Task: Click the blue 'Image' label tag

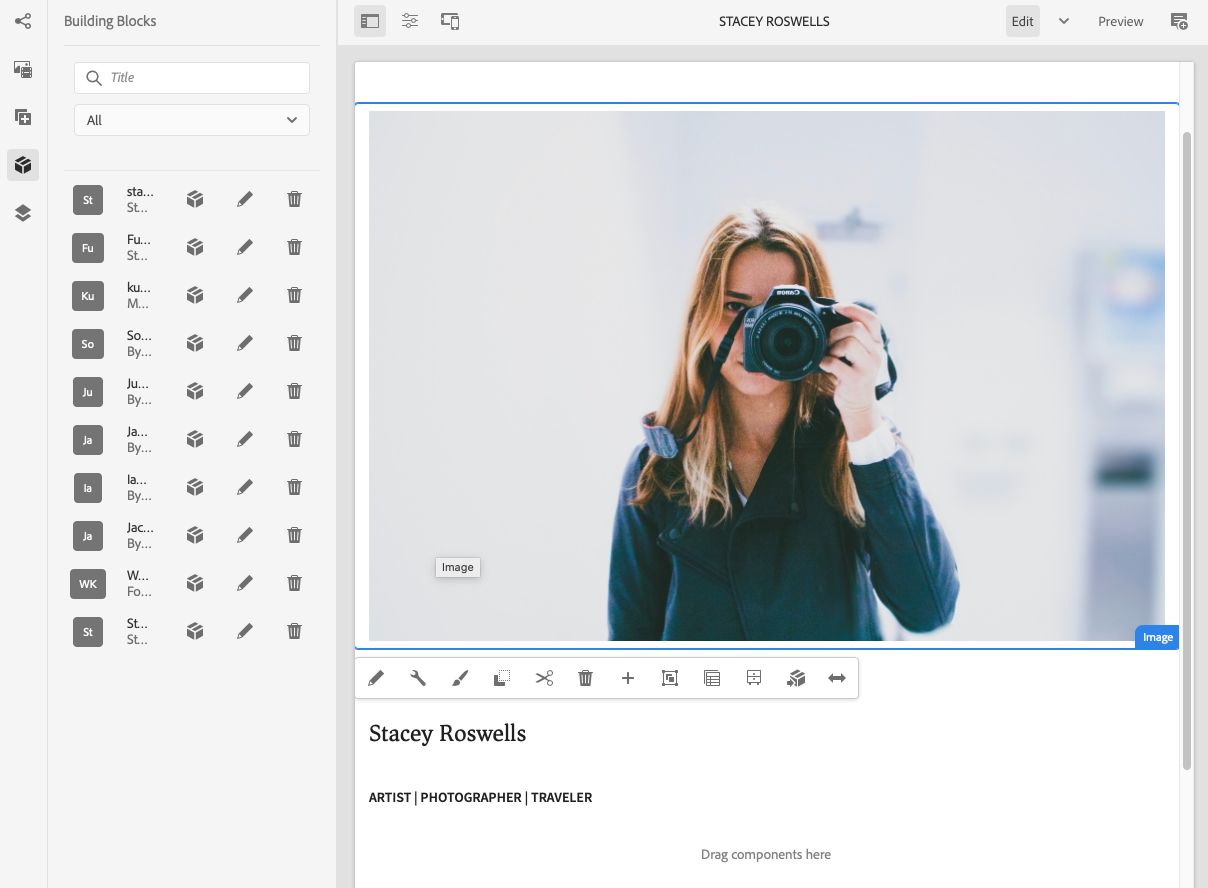Action: click(1157, 637)
